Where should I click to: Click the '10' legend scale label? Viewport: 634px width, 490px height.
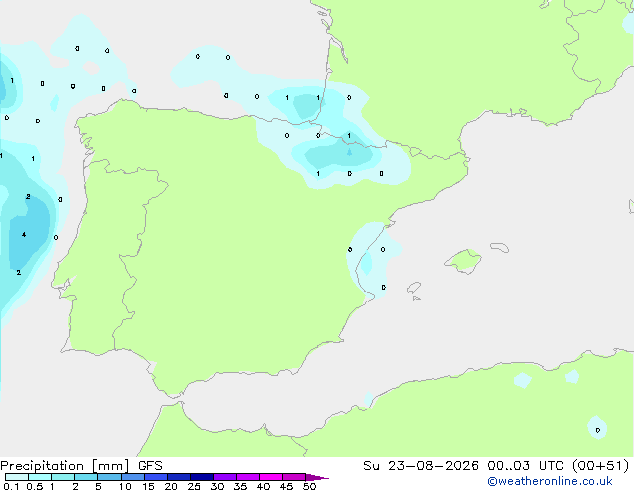coord(125,486)
